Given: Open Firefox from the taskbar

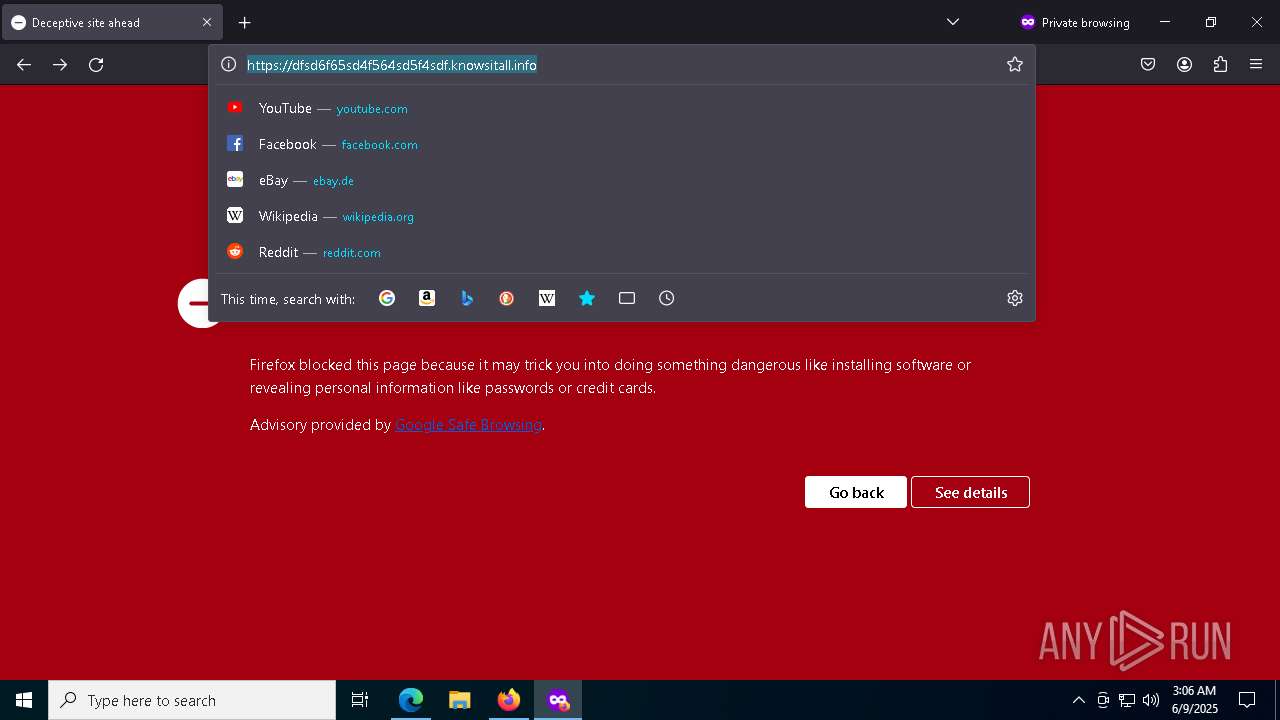Looking at the screenshot, I should (x=509, y=700).
